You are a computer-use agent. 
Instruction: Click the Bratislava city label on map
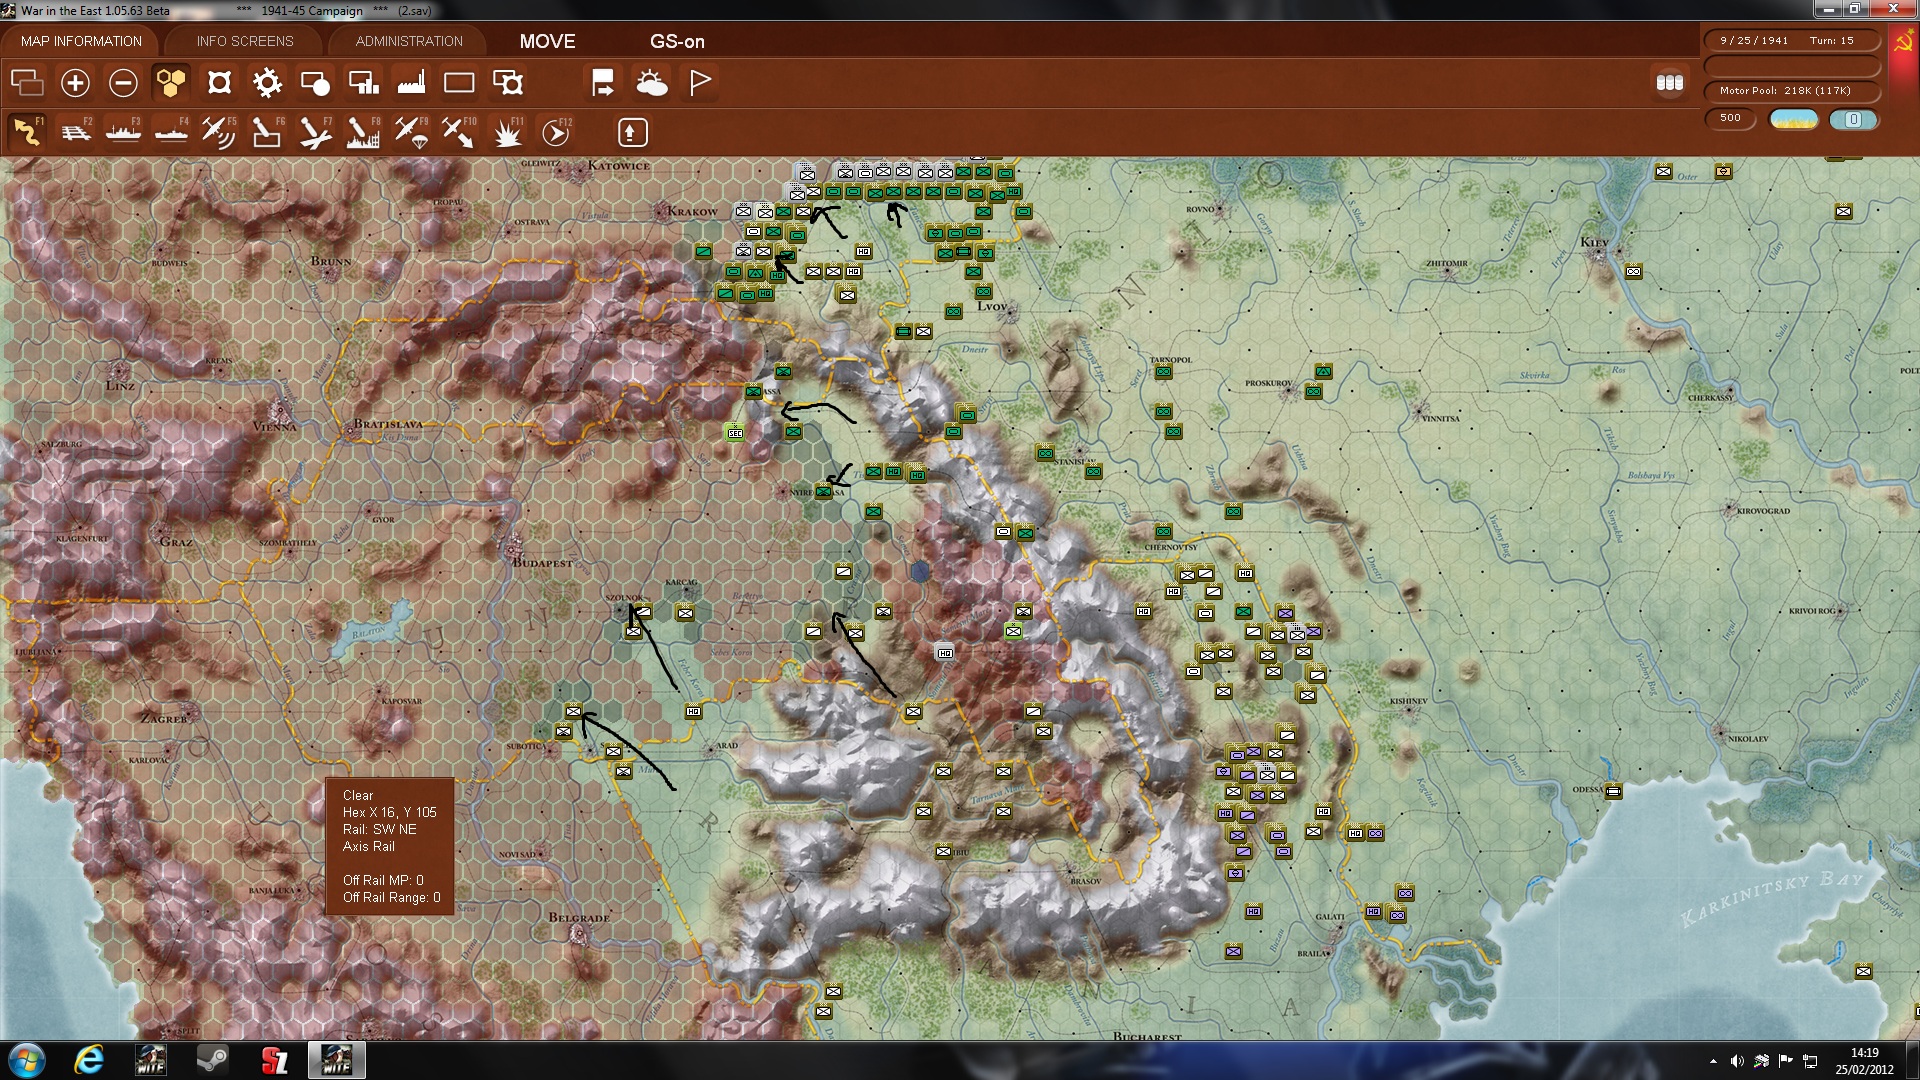(388, 424)
